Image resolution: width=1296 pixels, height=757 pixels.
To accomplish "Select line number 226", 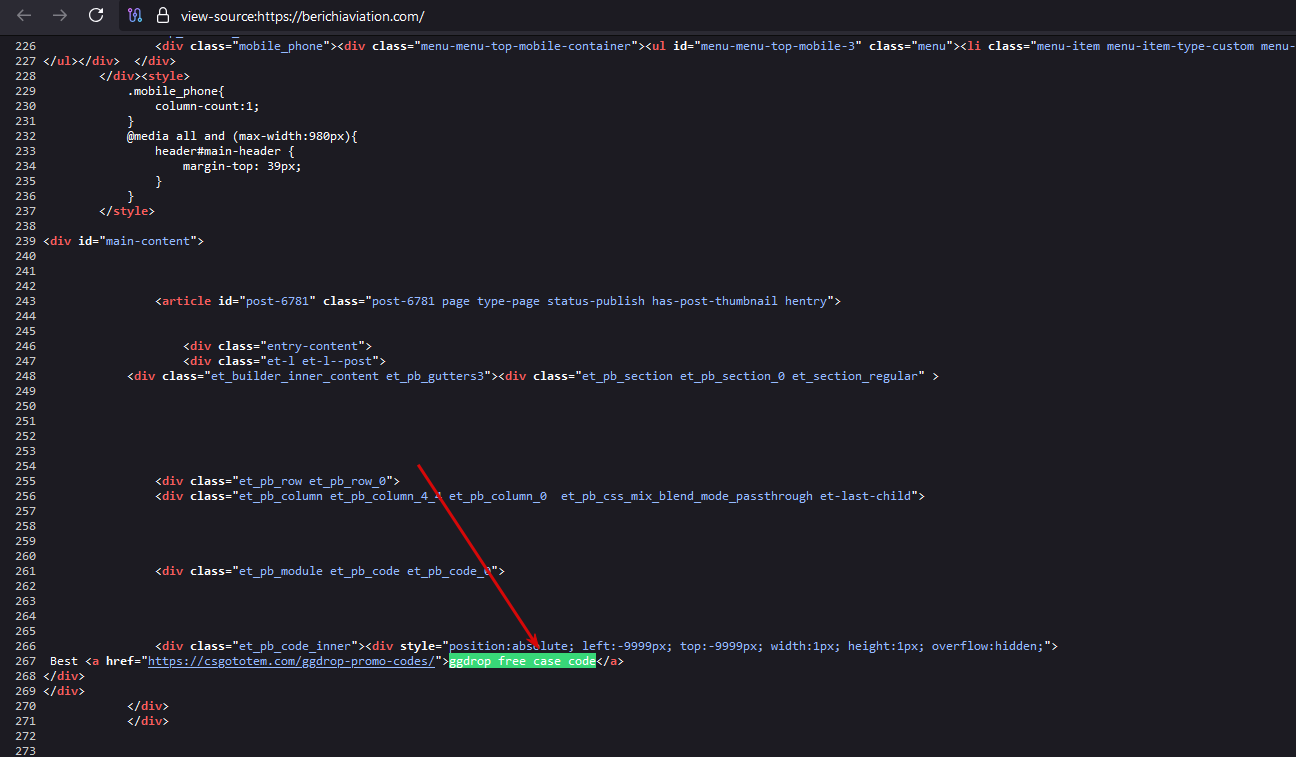I will [x=24, y=46].
